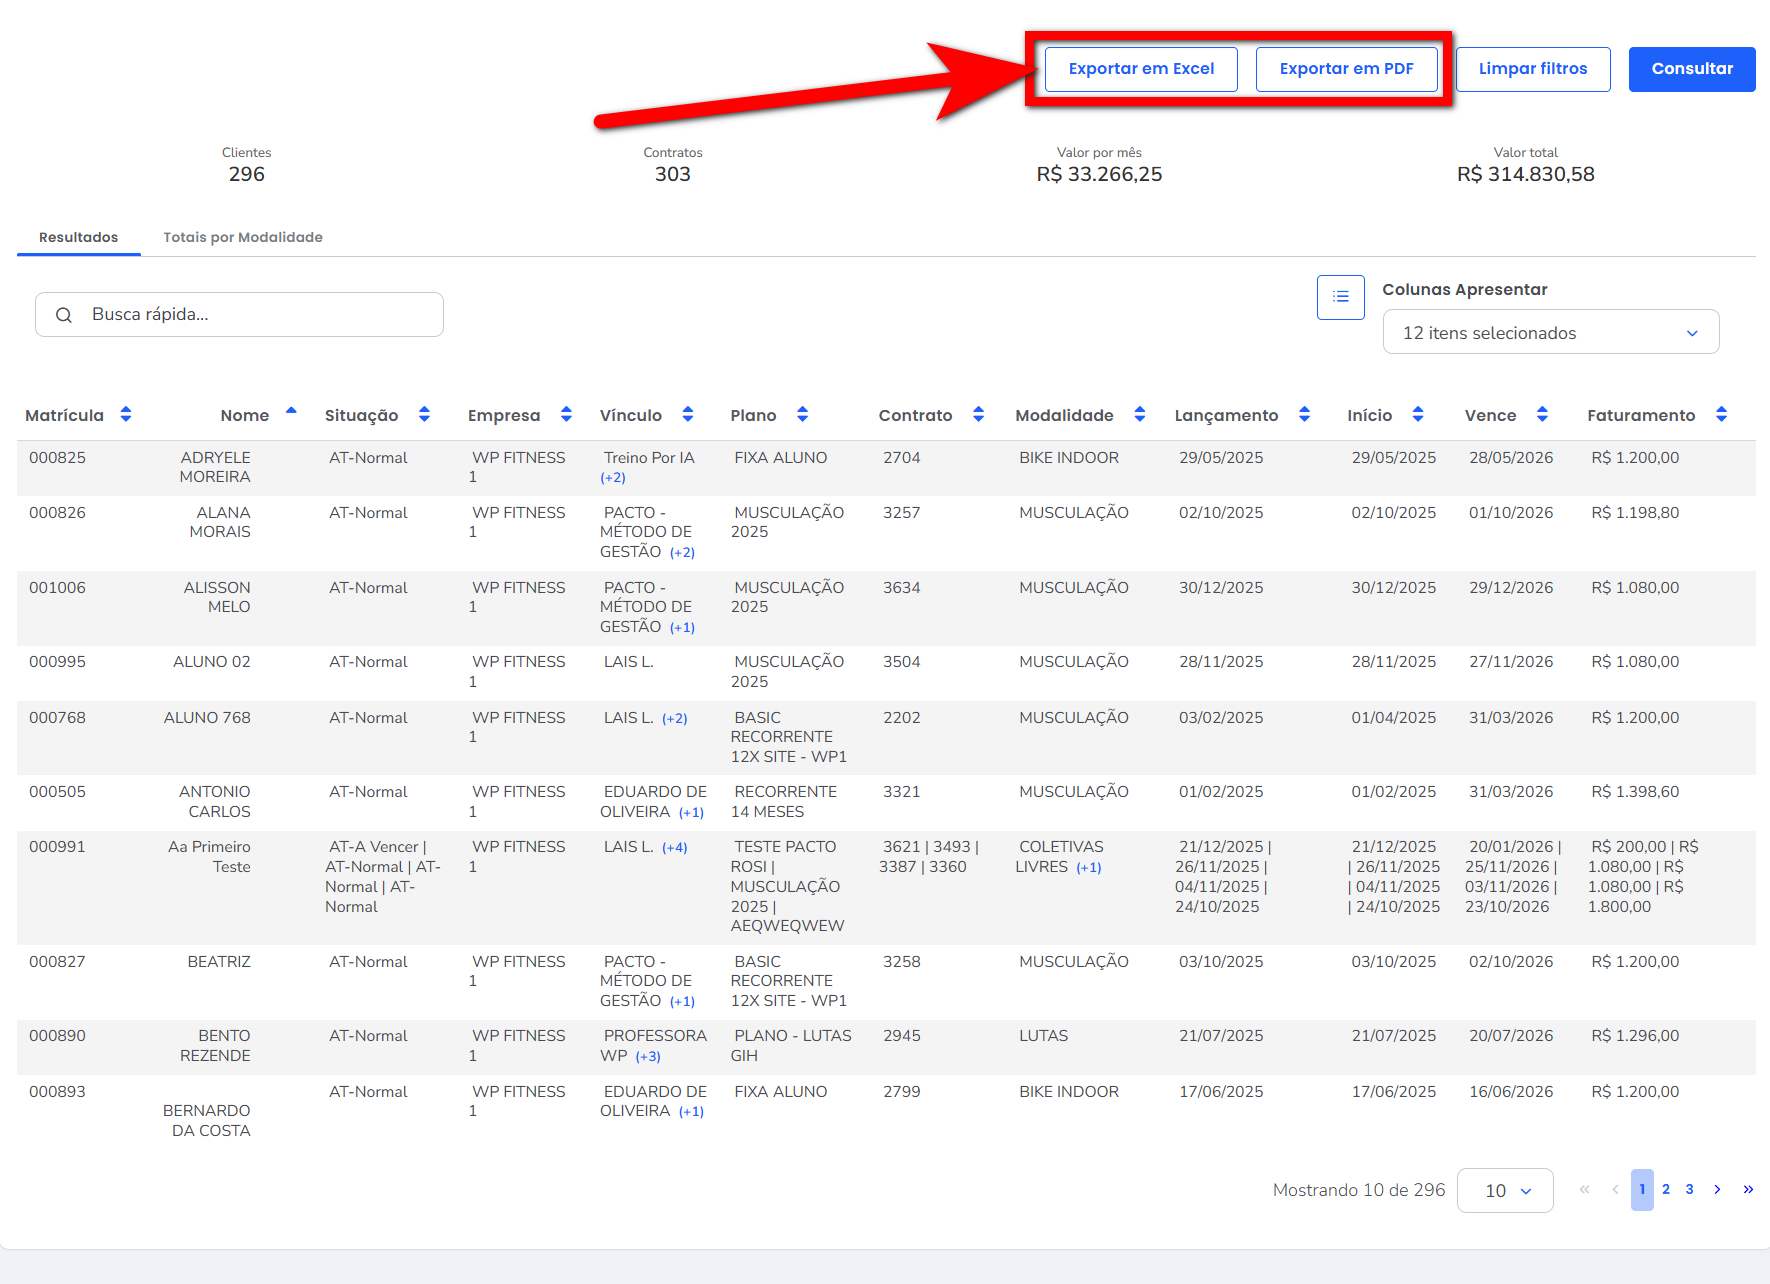Sort by Empresa column arrows
This screenshot has width=1770, height=1284.
(x=566, y=414)
